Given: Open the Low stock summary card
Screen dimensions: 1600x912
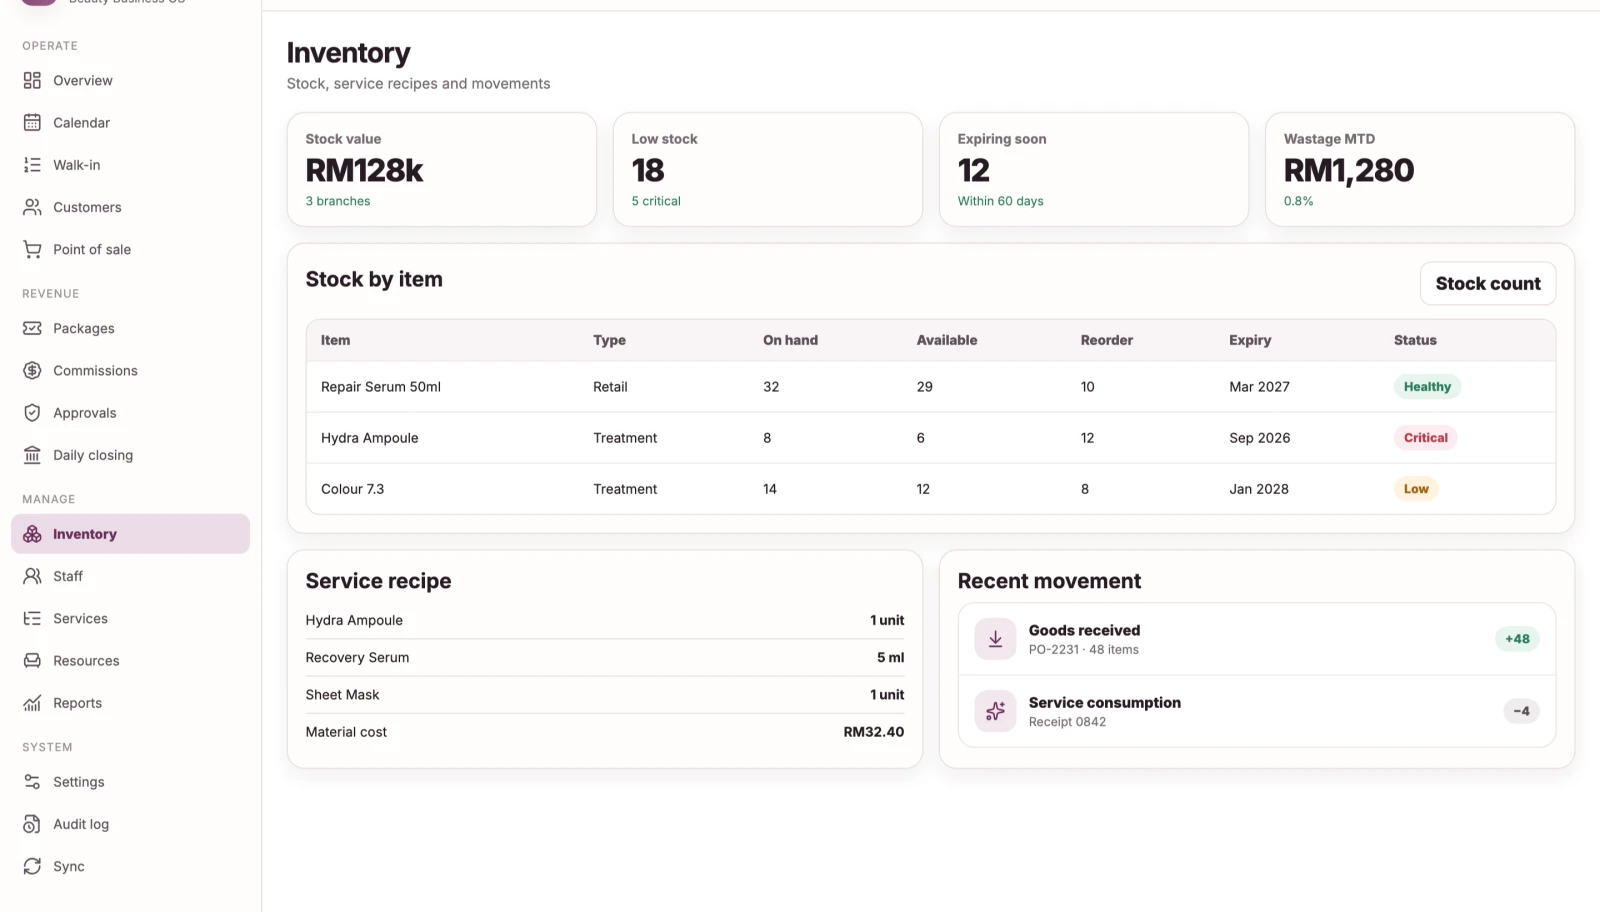Looking at the screenshot, I should point(768,169).
